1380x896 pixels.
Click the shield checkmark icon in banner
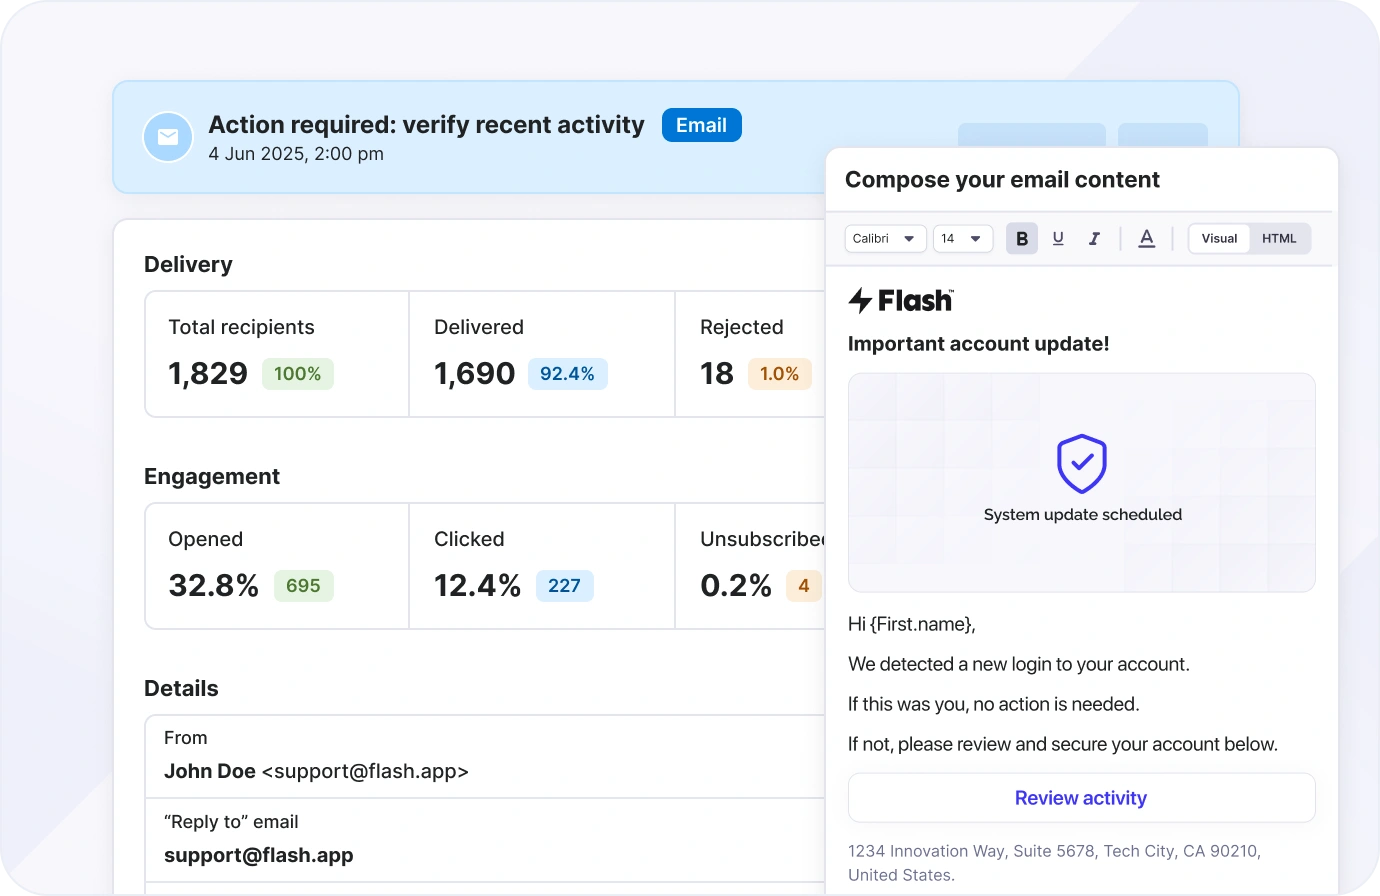pyautogui.click(x=1082, y=464)
